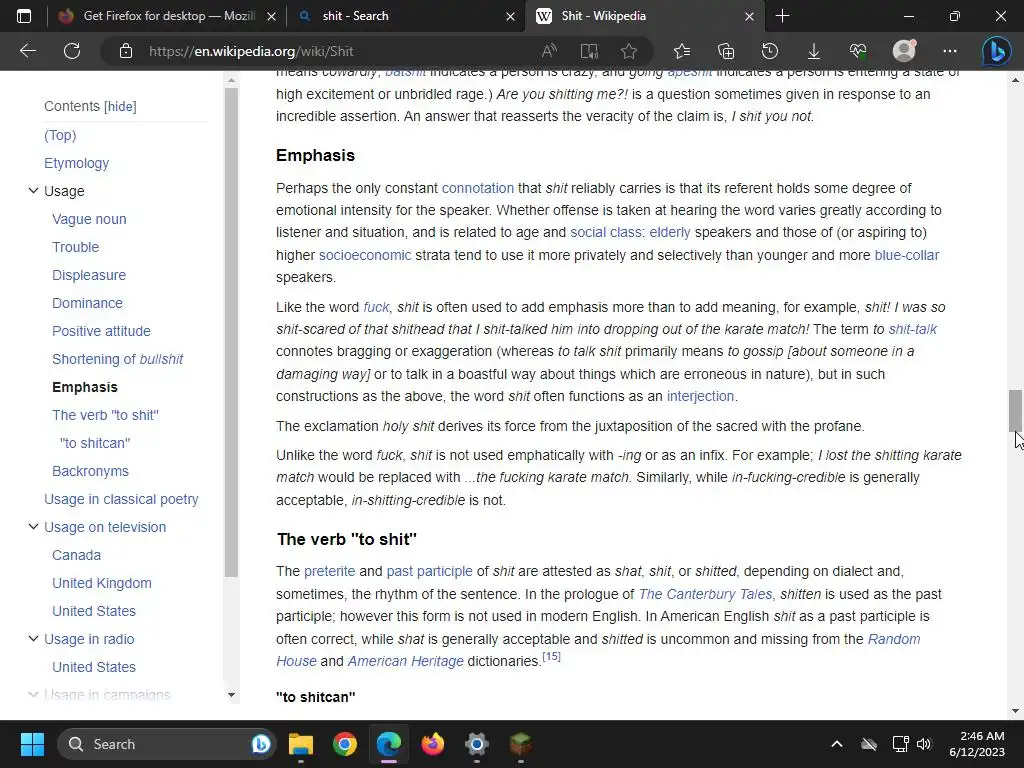The width and height of the screenshot is (1024, 768).
Task: Go to Vague noun section
Action: [89, 219]
